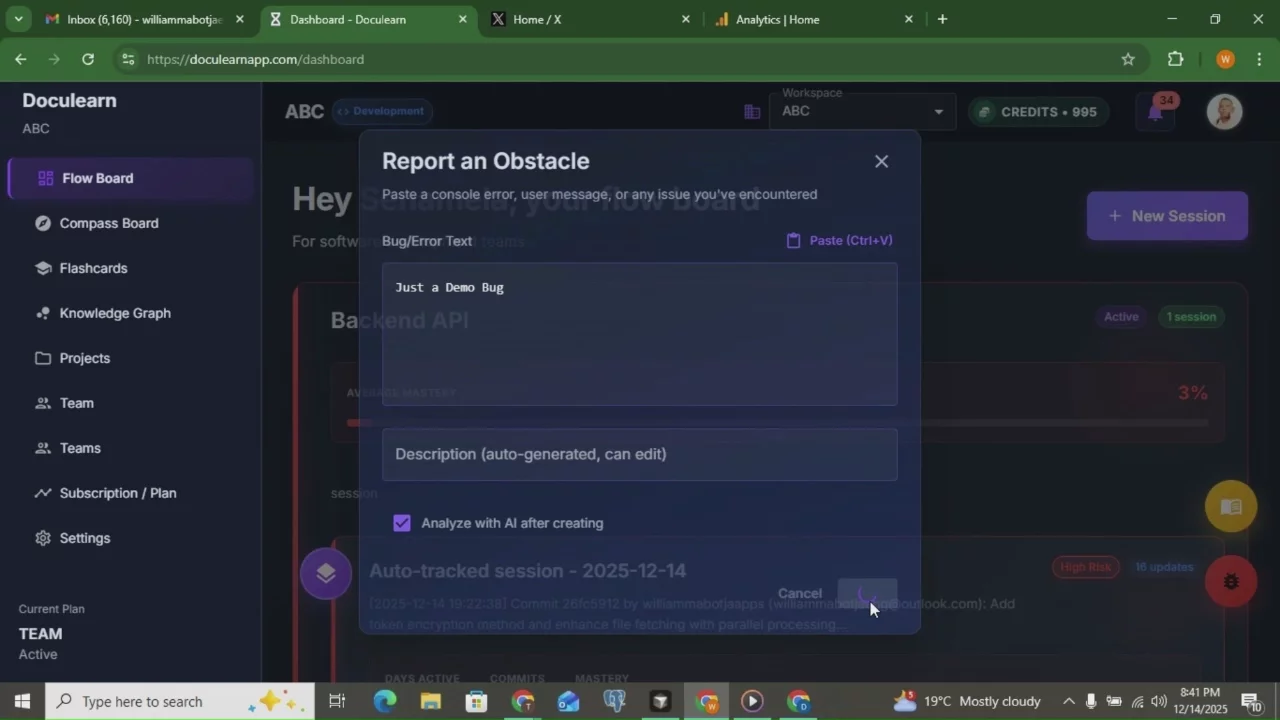Click the yellow book floating icon

point(1230,507)
